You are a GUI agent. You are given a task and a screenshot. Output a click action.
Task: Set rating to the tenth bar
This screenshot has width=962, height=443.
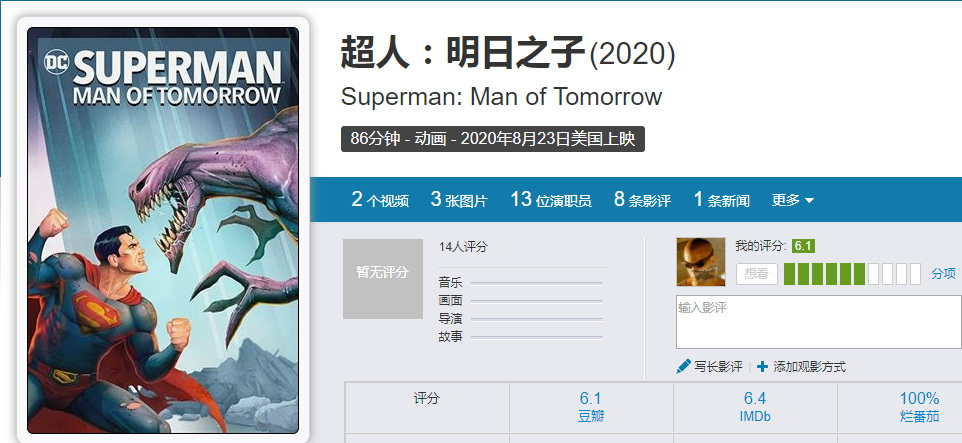(915, 274)
